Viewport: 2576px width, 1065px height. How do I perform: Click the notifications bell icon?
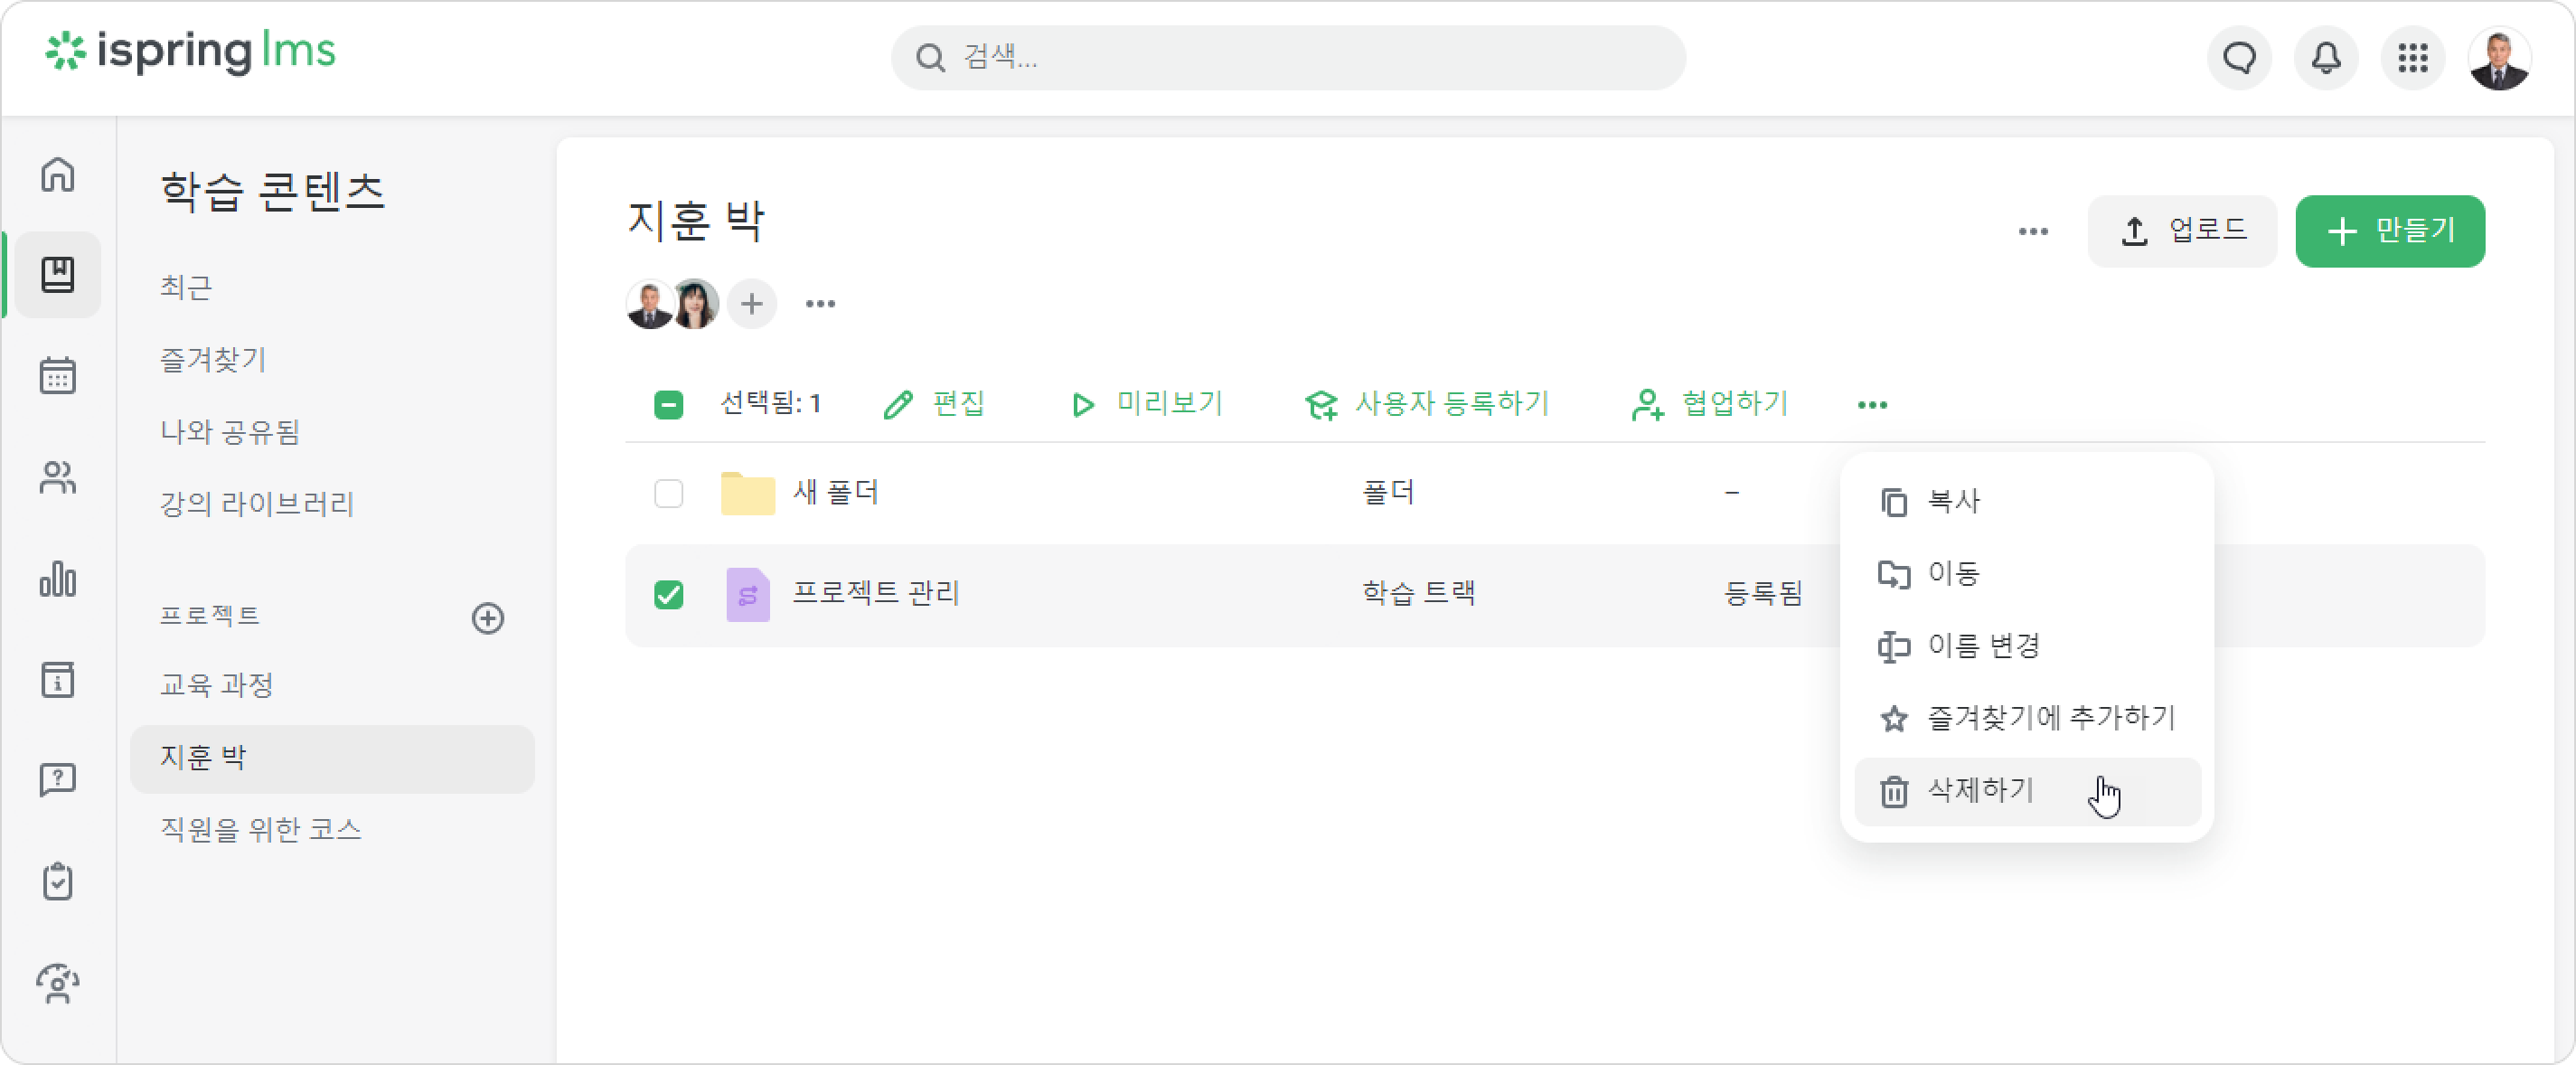(x=2326, y=58)
